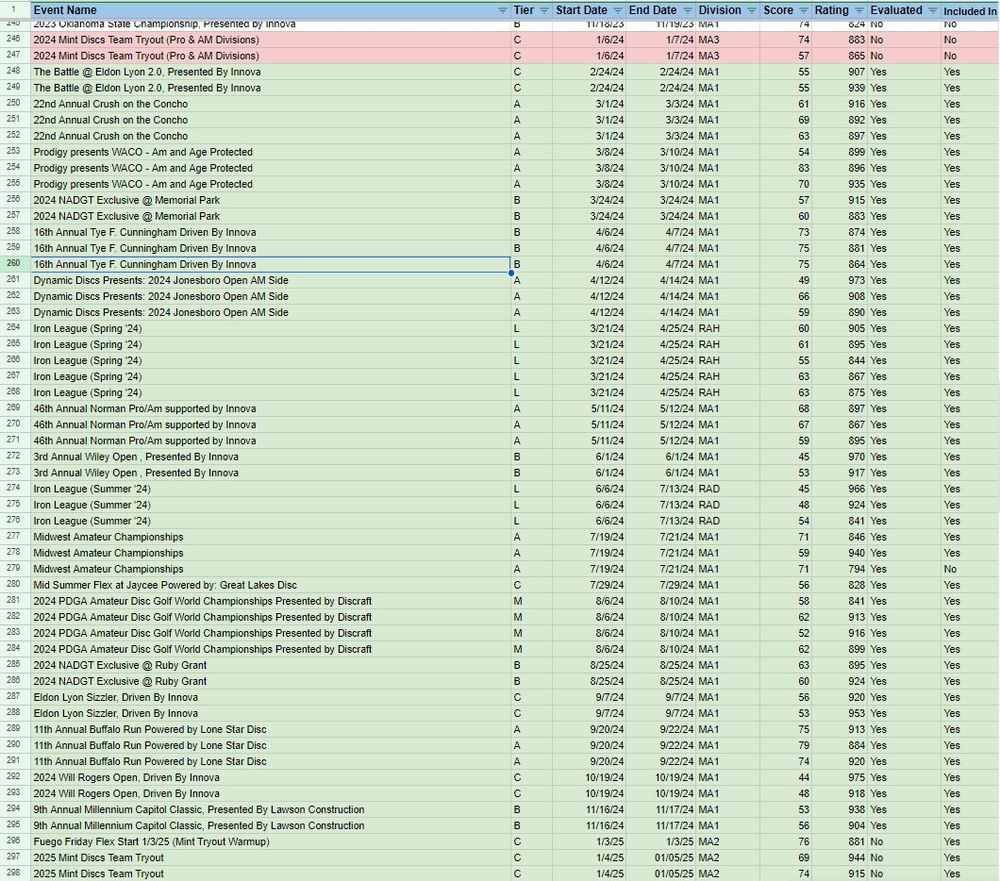1000x881 pixels.
Task: Click the start date 7/29/24
Action: click(607, 585)
